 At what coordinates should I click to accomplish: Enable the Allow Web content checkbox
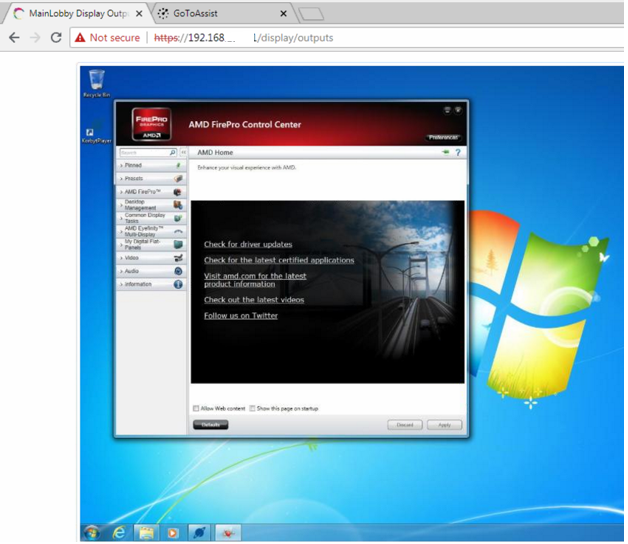pyautogui.click(x=196, y=408)
